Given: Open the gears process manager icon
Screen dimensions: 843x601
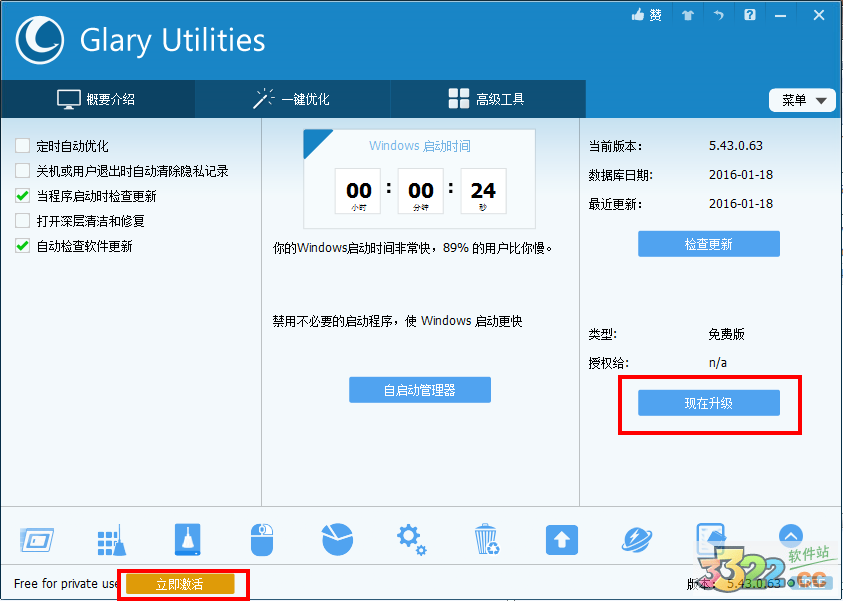Looking at the screenshot, I should (x=411, y=540).
